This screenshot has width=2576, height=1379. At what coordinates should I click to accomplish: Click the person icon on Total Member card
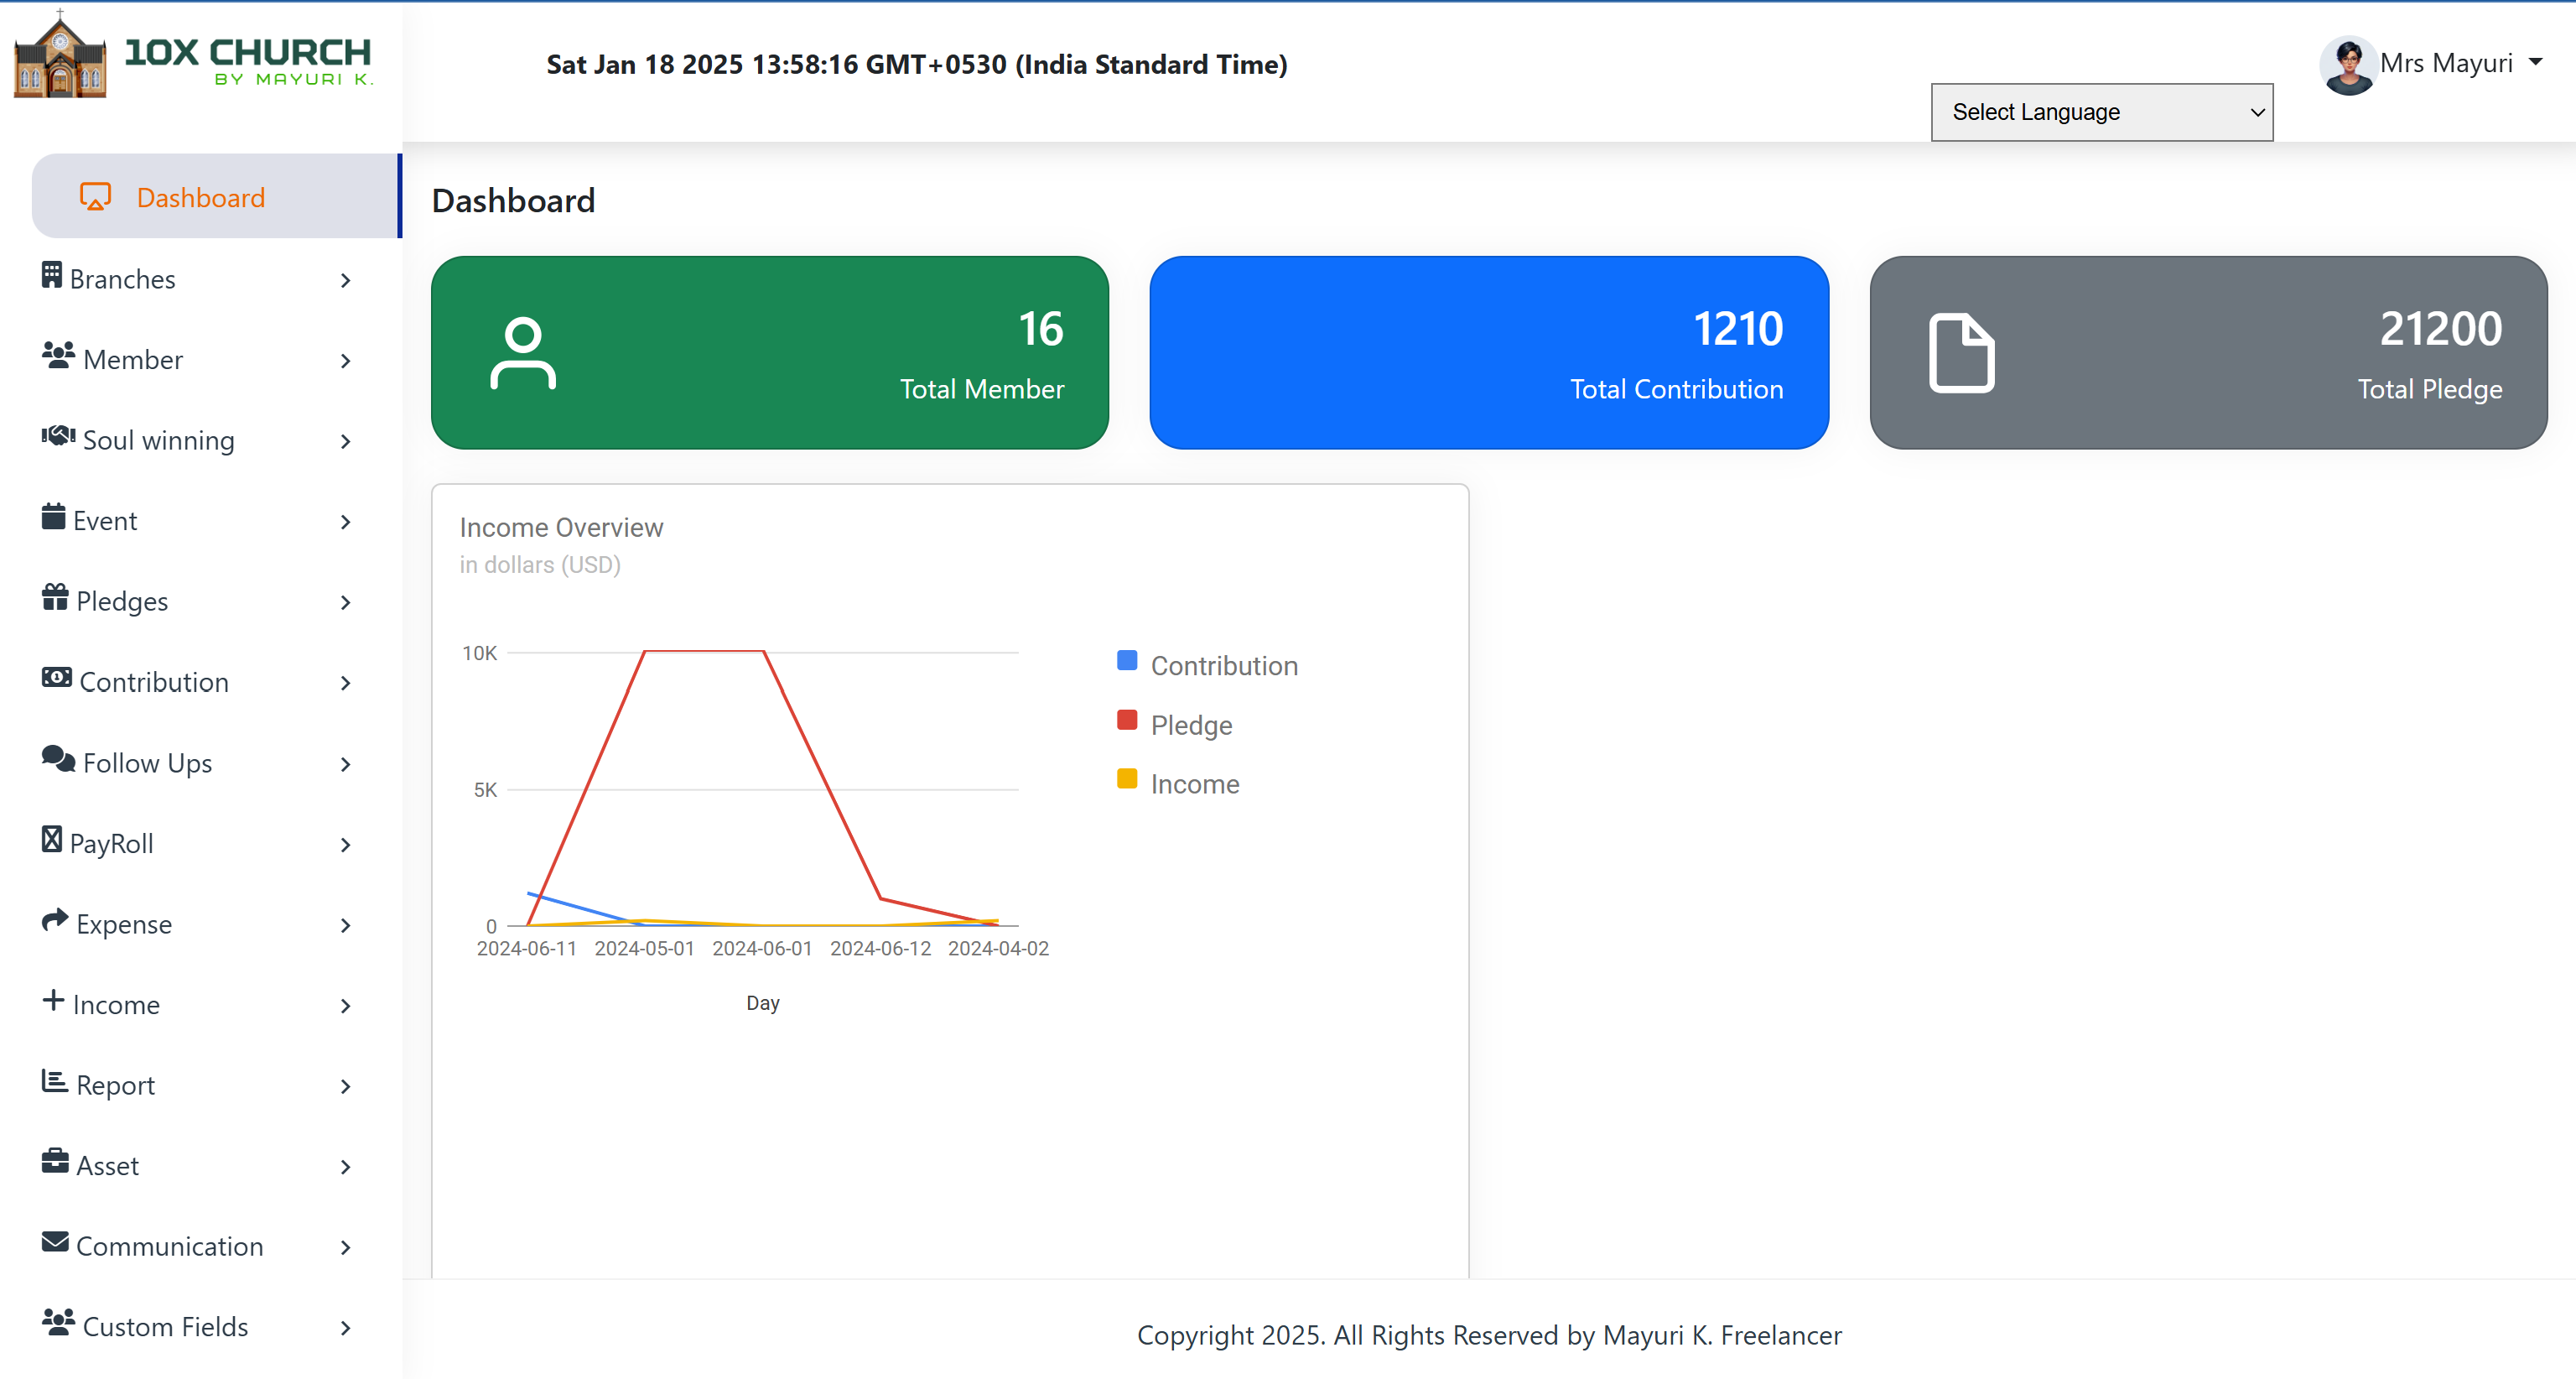click(x=523, y=353)
